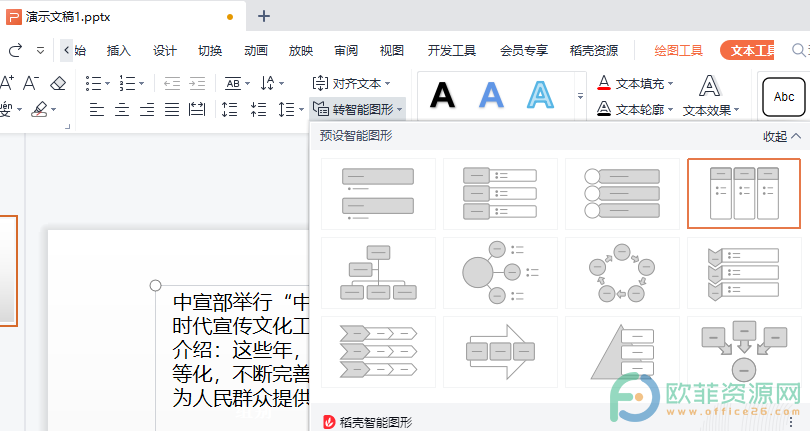Open the 插入 ribbon tab
Image resolution: width=810 pixels, height=431 pixels.
tap(118, 51)
